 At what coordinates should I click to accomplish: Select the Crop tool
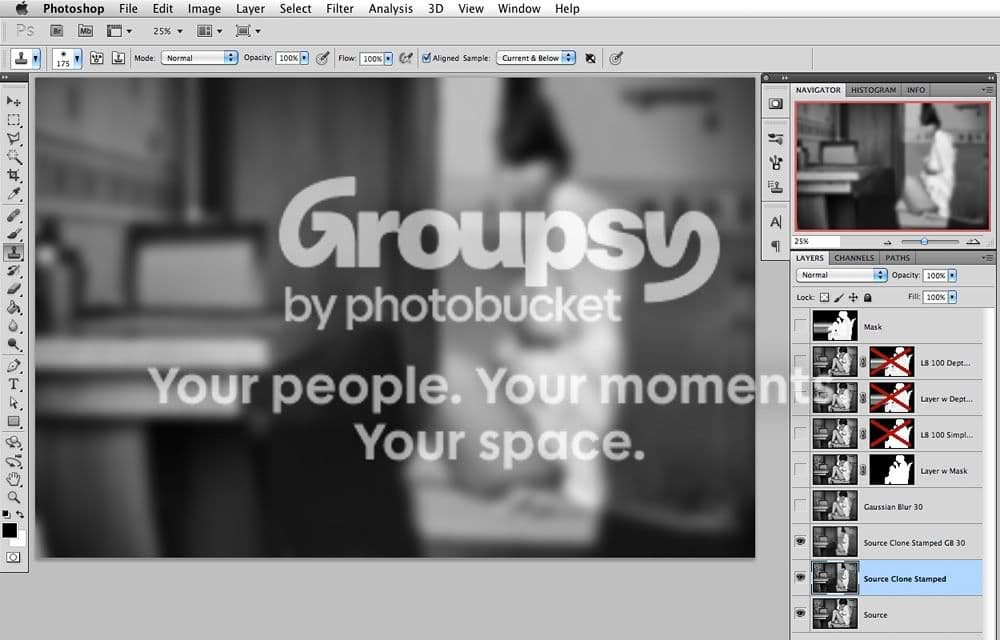(x=13, y=175)
